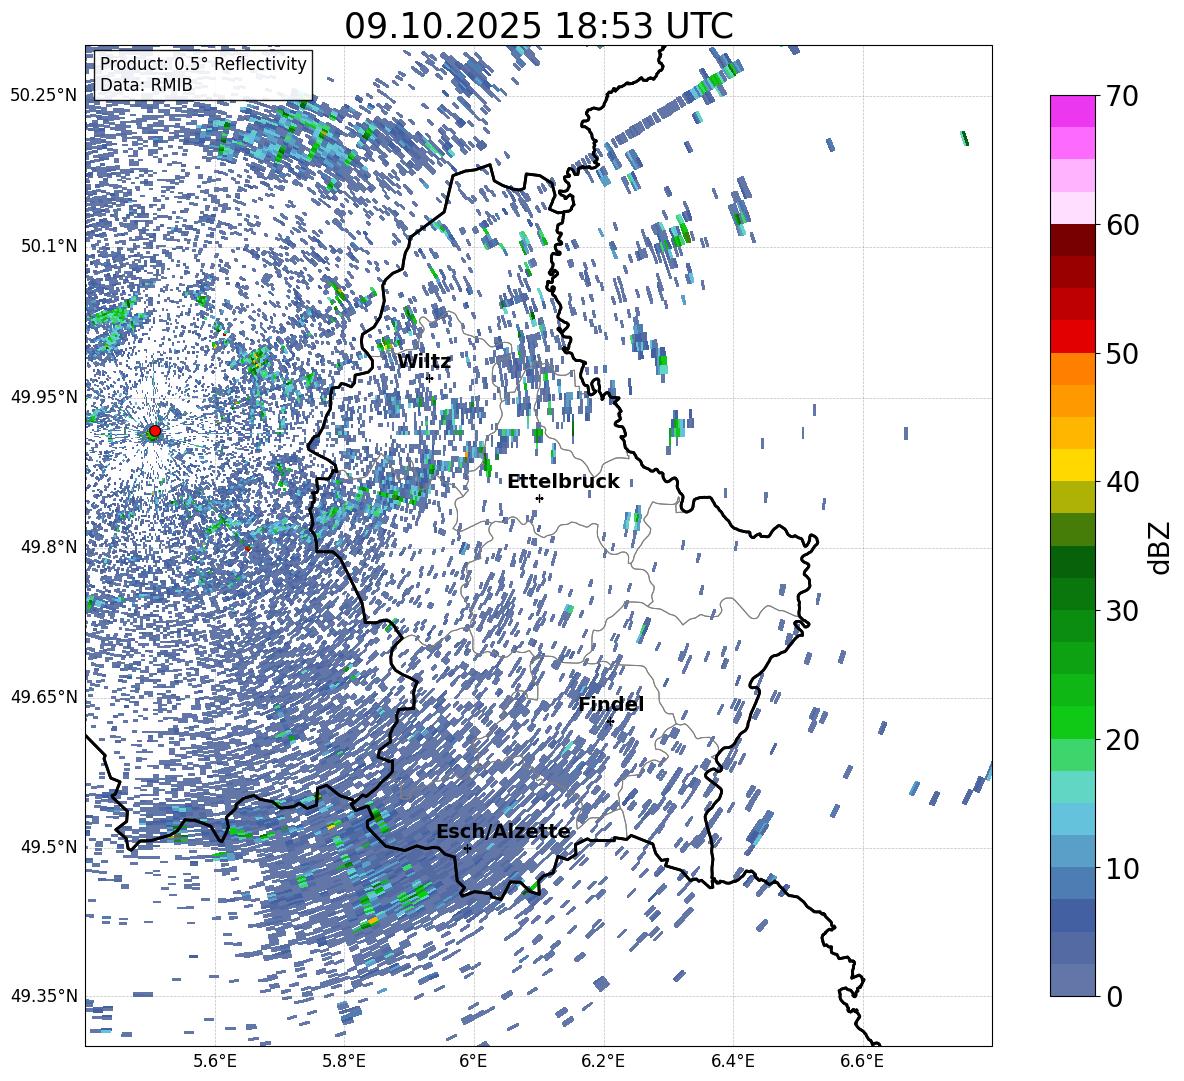
Task: Click the red radar site marker
Action: click(155, 431)
